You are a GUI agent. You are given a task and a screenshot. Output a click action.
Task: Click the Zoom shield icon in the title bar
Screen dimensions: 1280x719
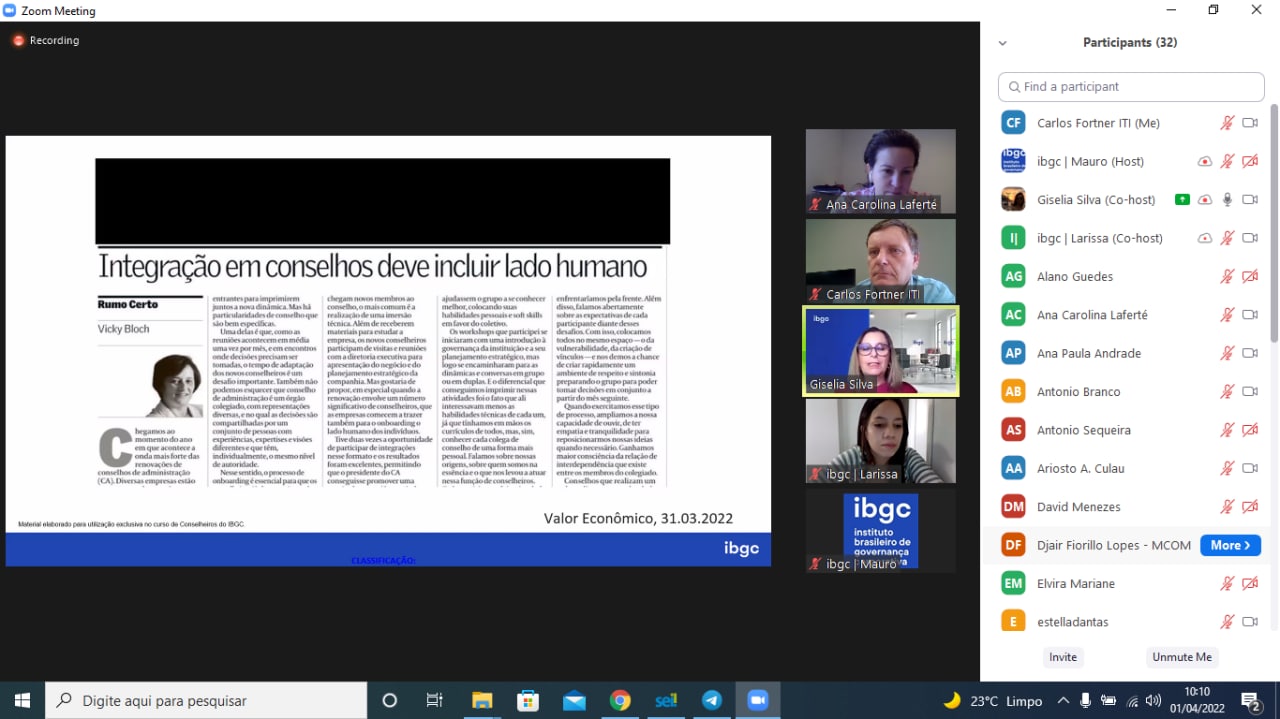click(x=11, y=11)
